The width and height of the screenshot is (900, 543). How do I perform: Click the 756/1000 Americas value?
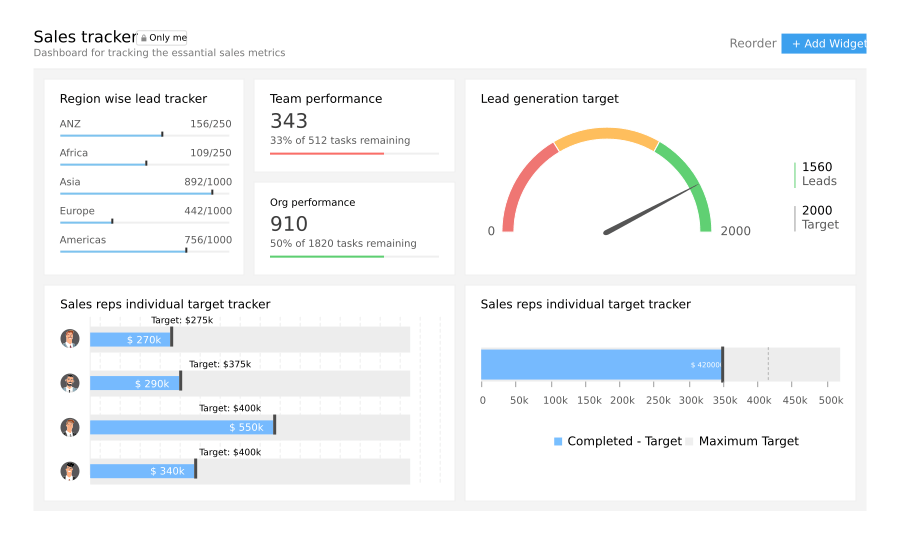pyautogui.click(x=208, y=240)
